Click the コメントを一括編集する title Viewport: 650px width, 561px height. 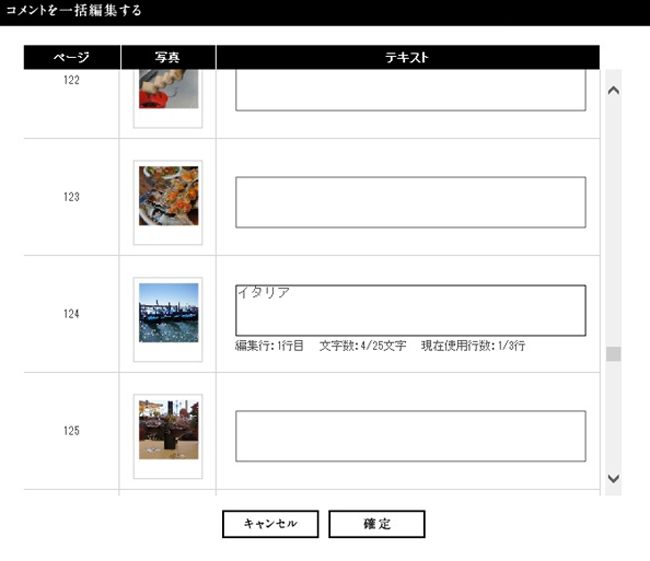click(x=74, y=10)
